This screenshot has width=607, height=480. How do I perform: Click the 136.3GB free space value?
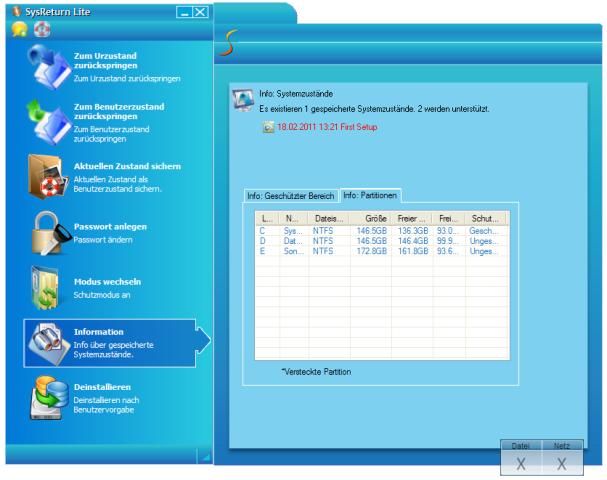(413, 231)
